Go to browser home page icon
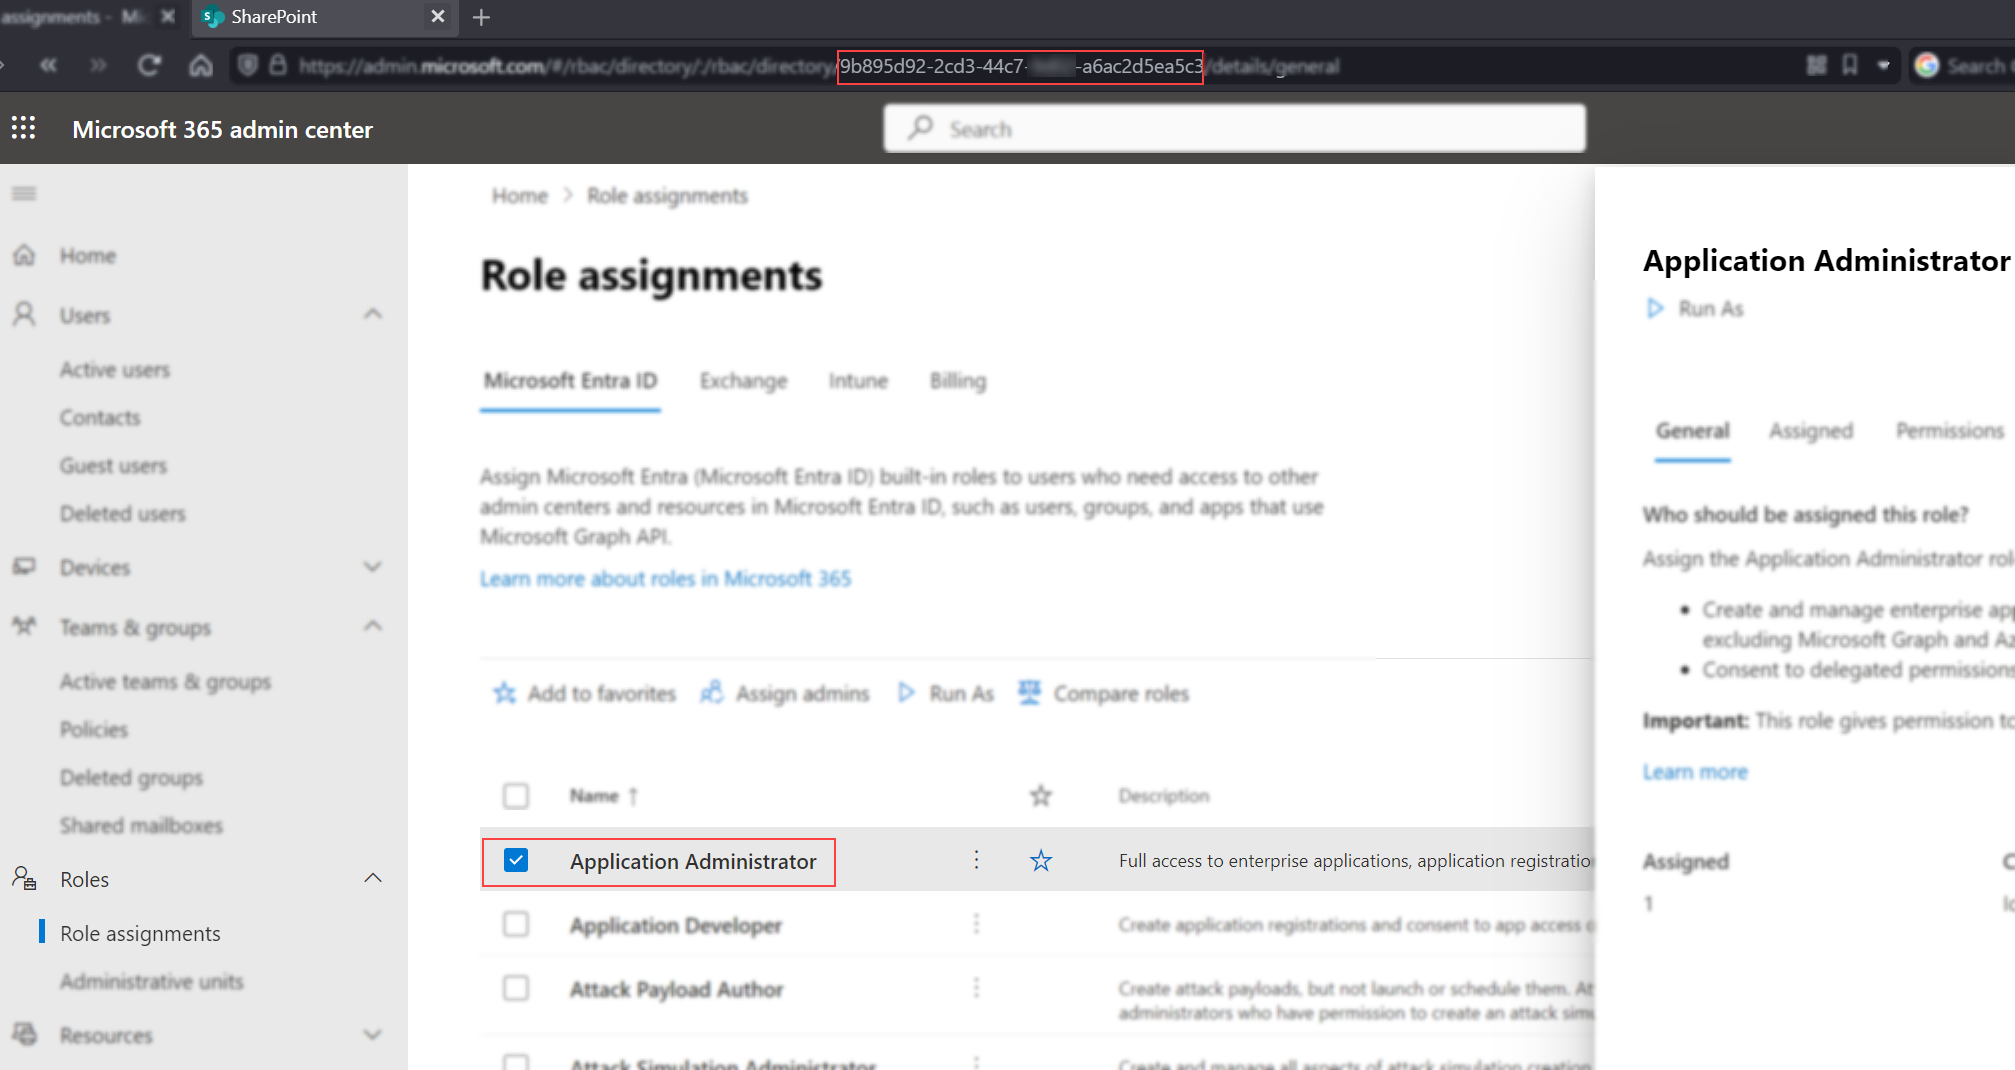2015x1070 pixels. click(201, 66)
